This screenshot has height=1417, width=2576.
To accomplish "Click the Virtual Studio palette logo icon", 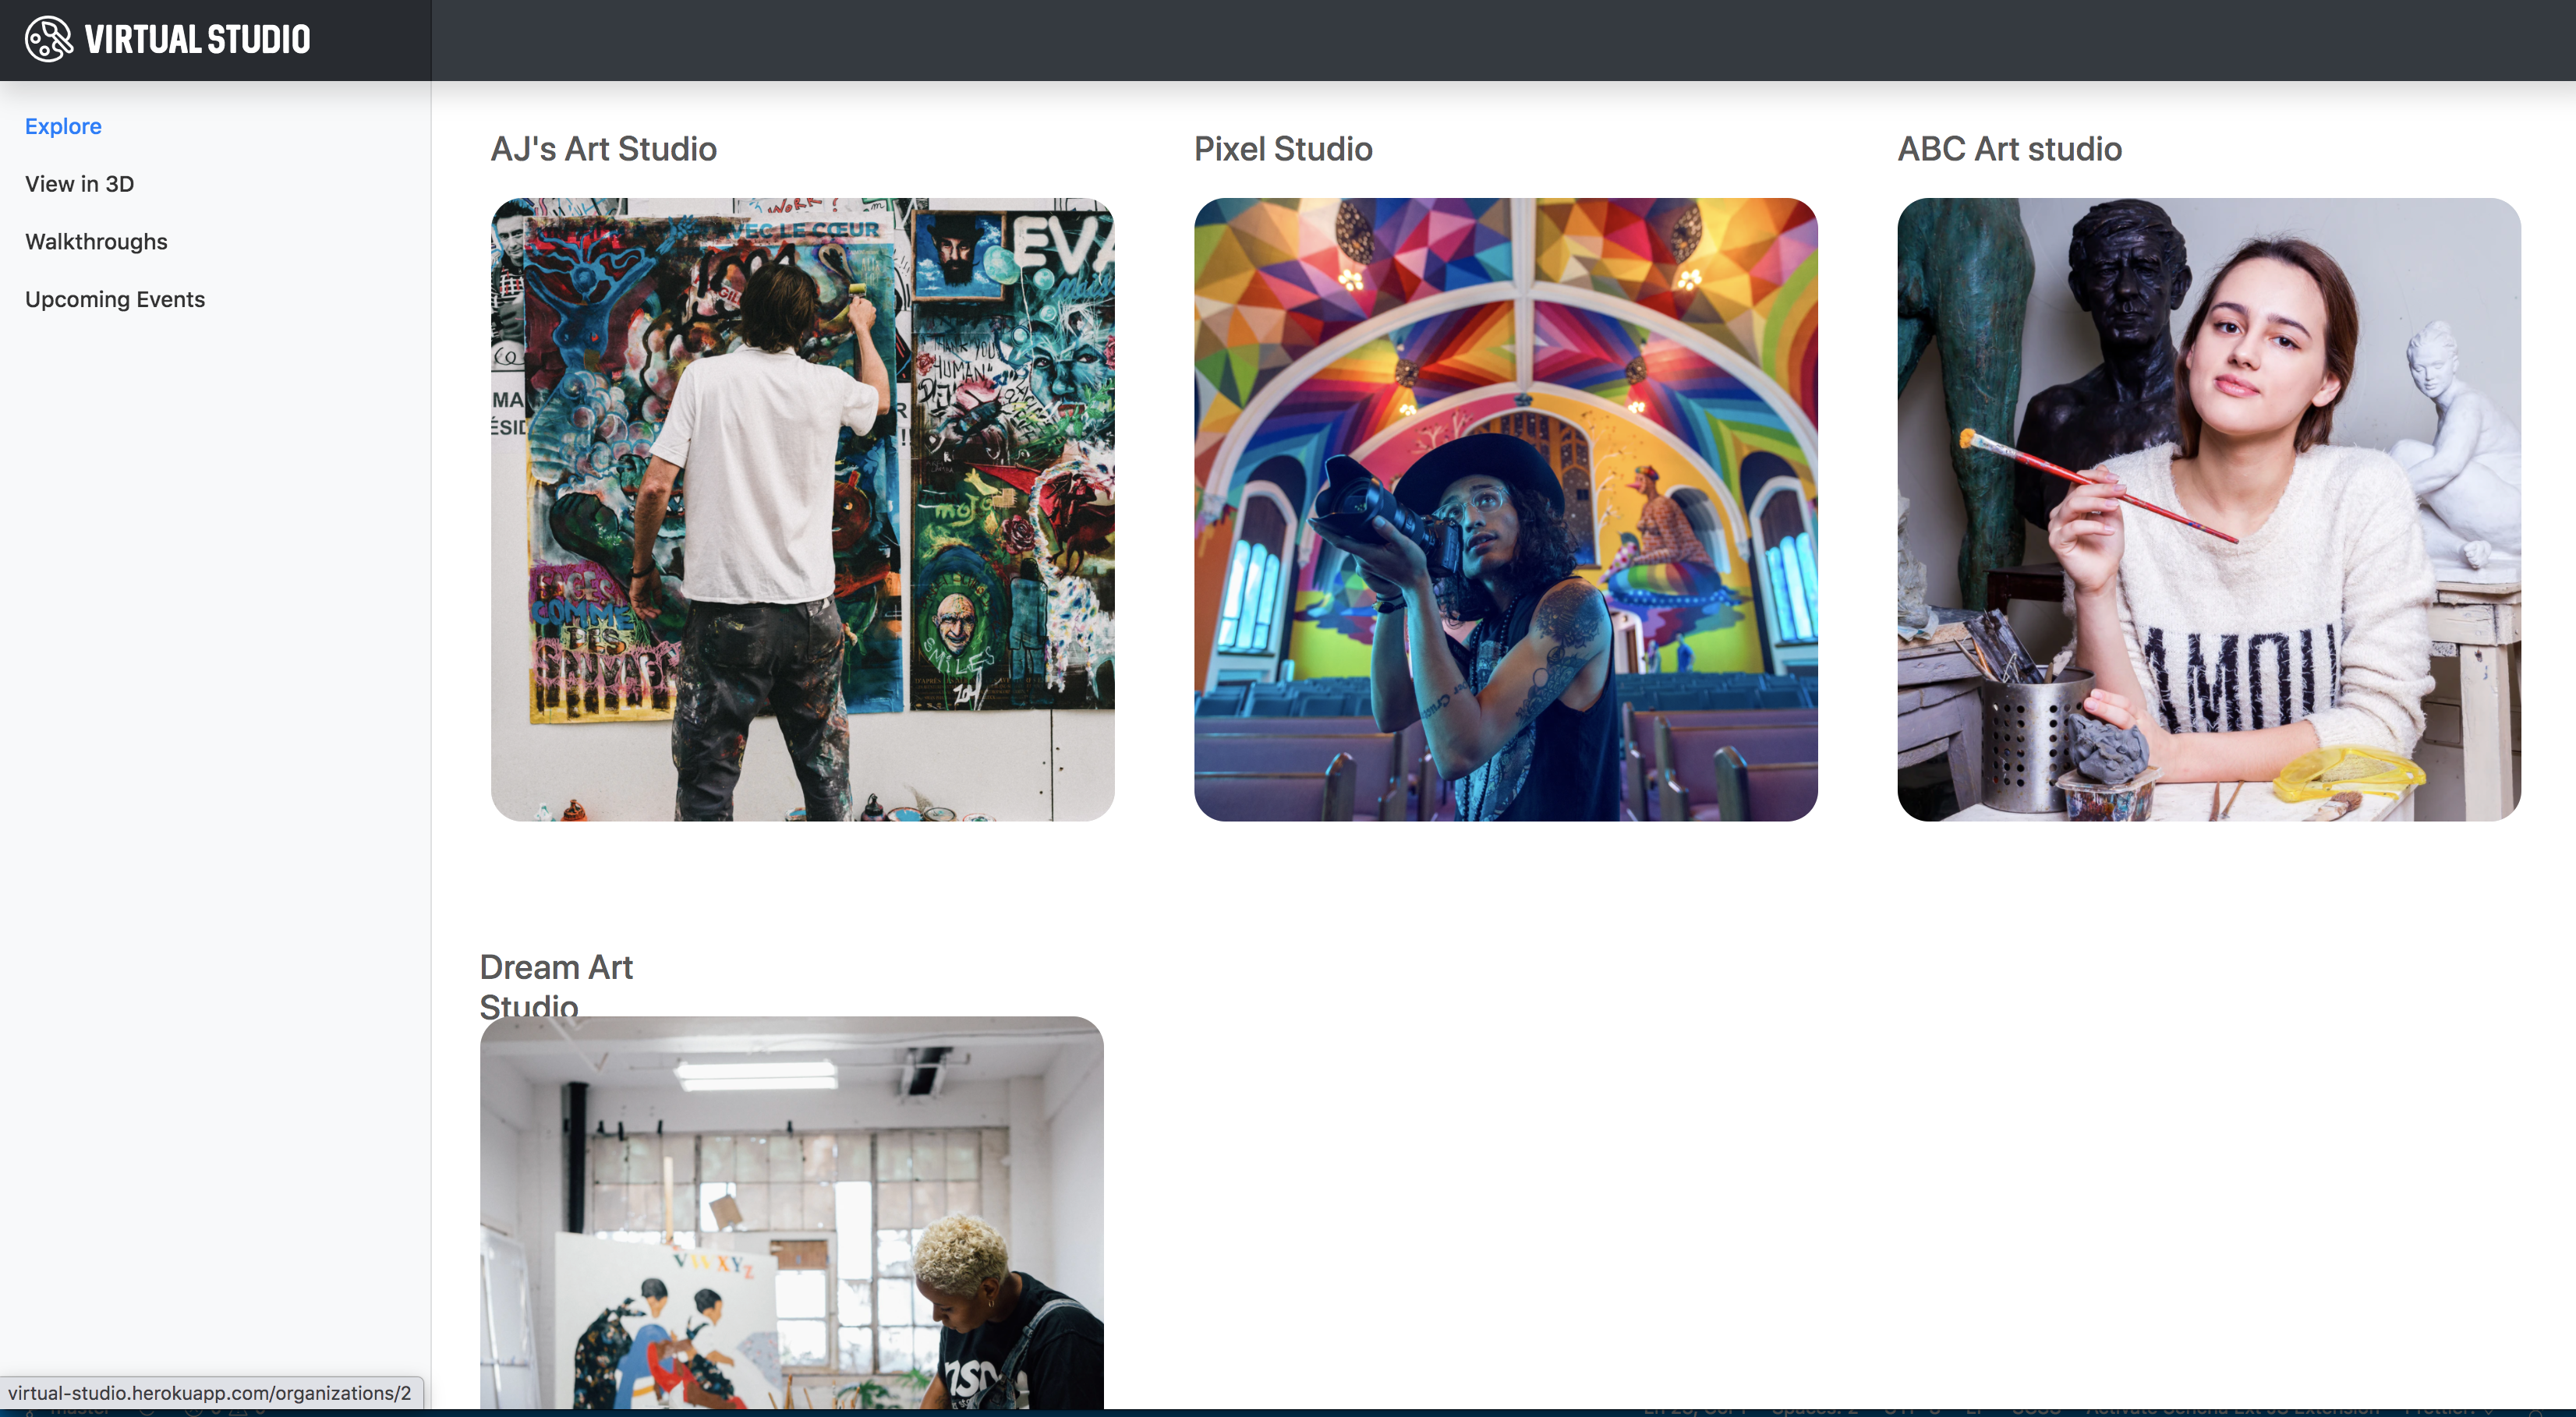I will tap(48, 40).
